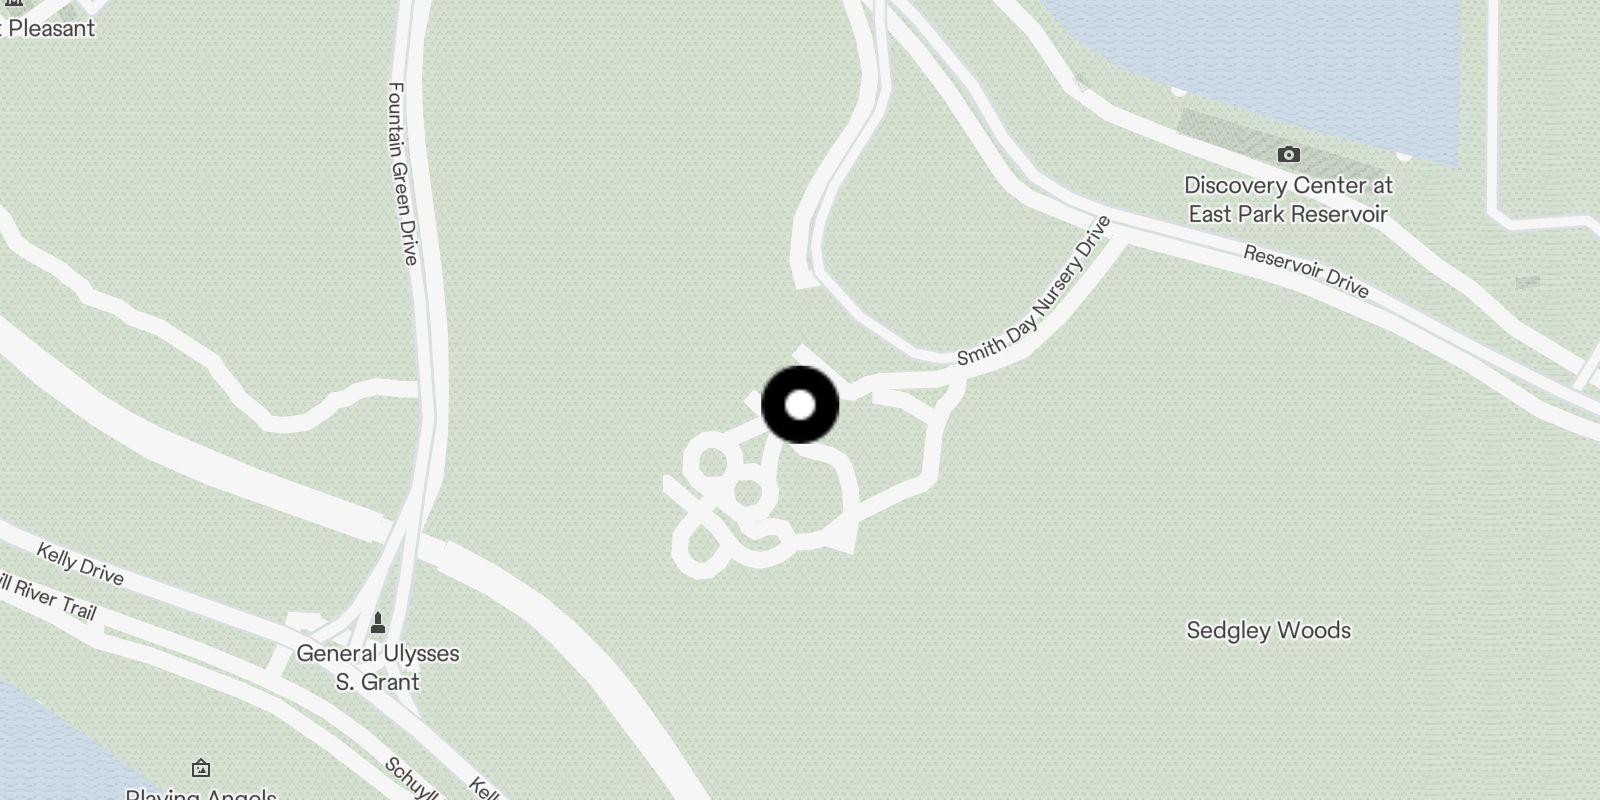Select the Playing Angels text label
Viewport: 1600px width, 800px height.
pos(200,795)
